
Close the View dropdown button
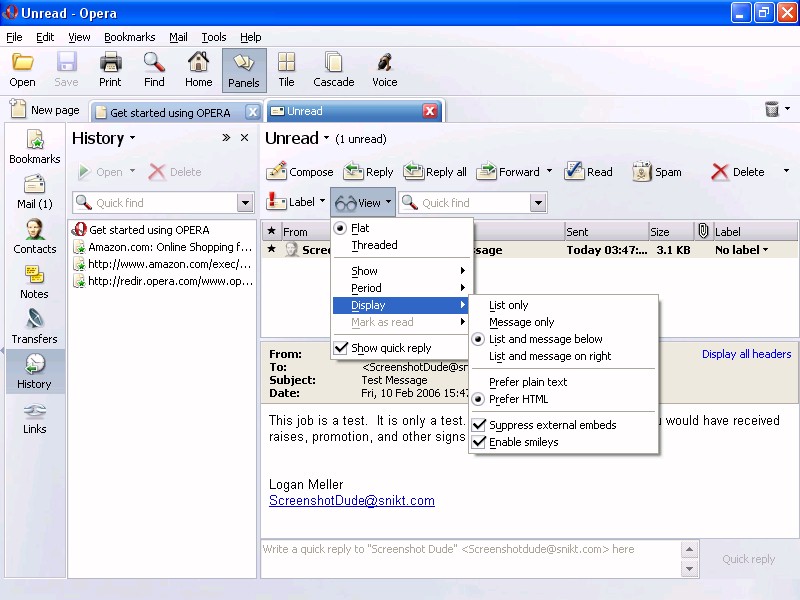pos(363,203)
